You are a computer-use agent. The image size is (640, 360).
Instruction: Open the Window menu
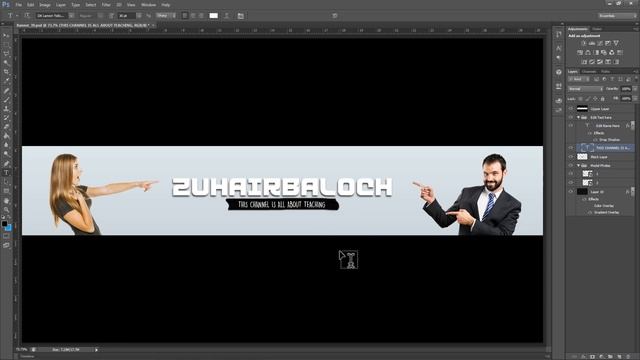(x=148, y=5)
